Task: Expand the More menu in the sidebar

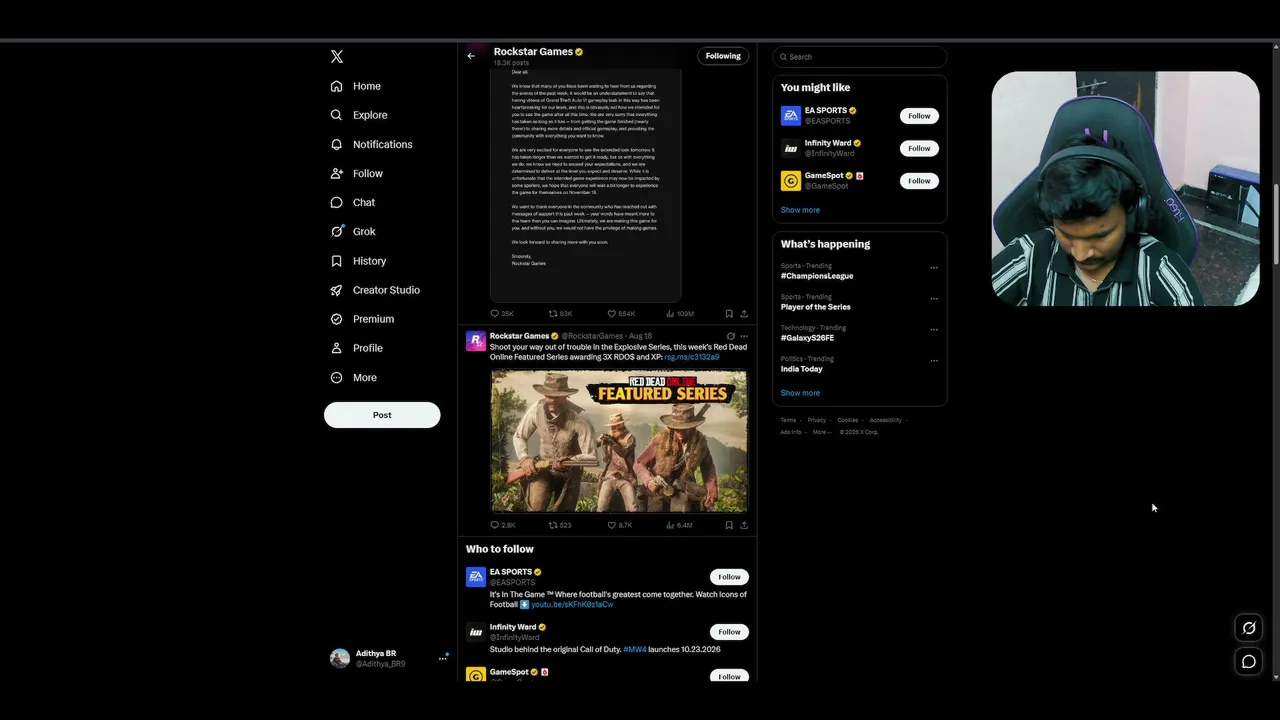Action: click(354, 378)
